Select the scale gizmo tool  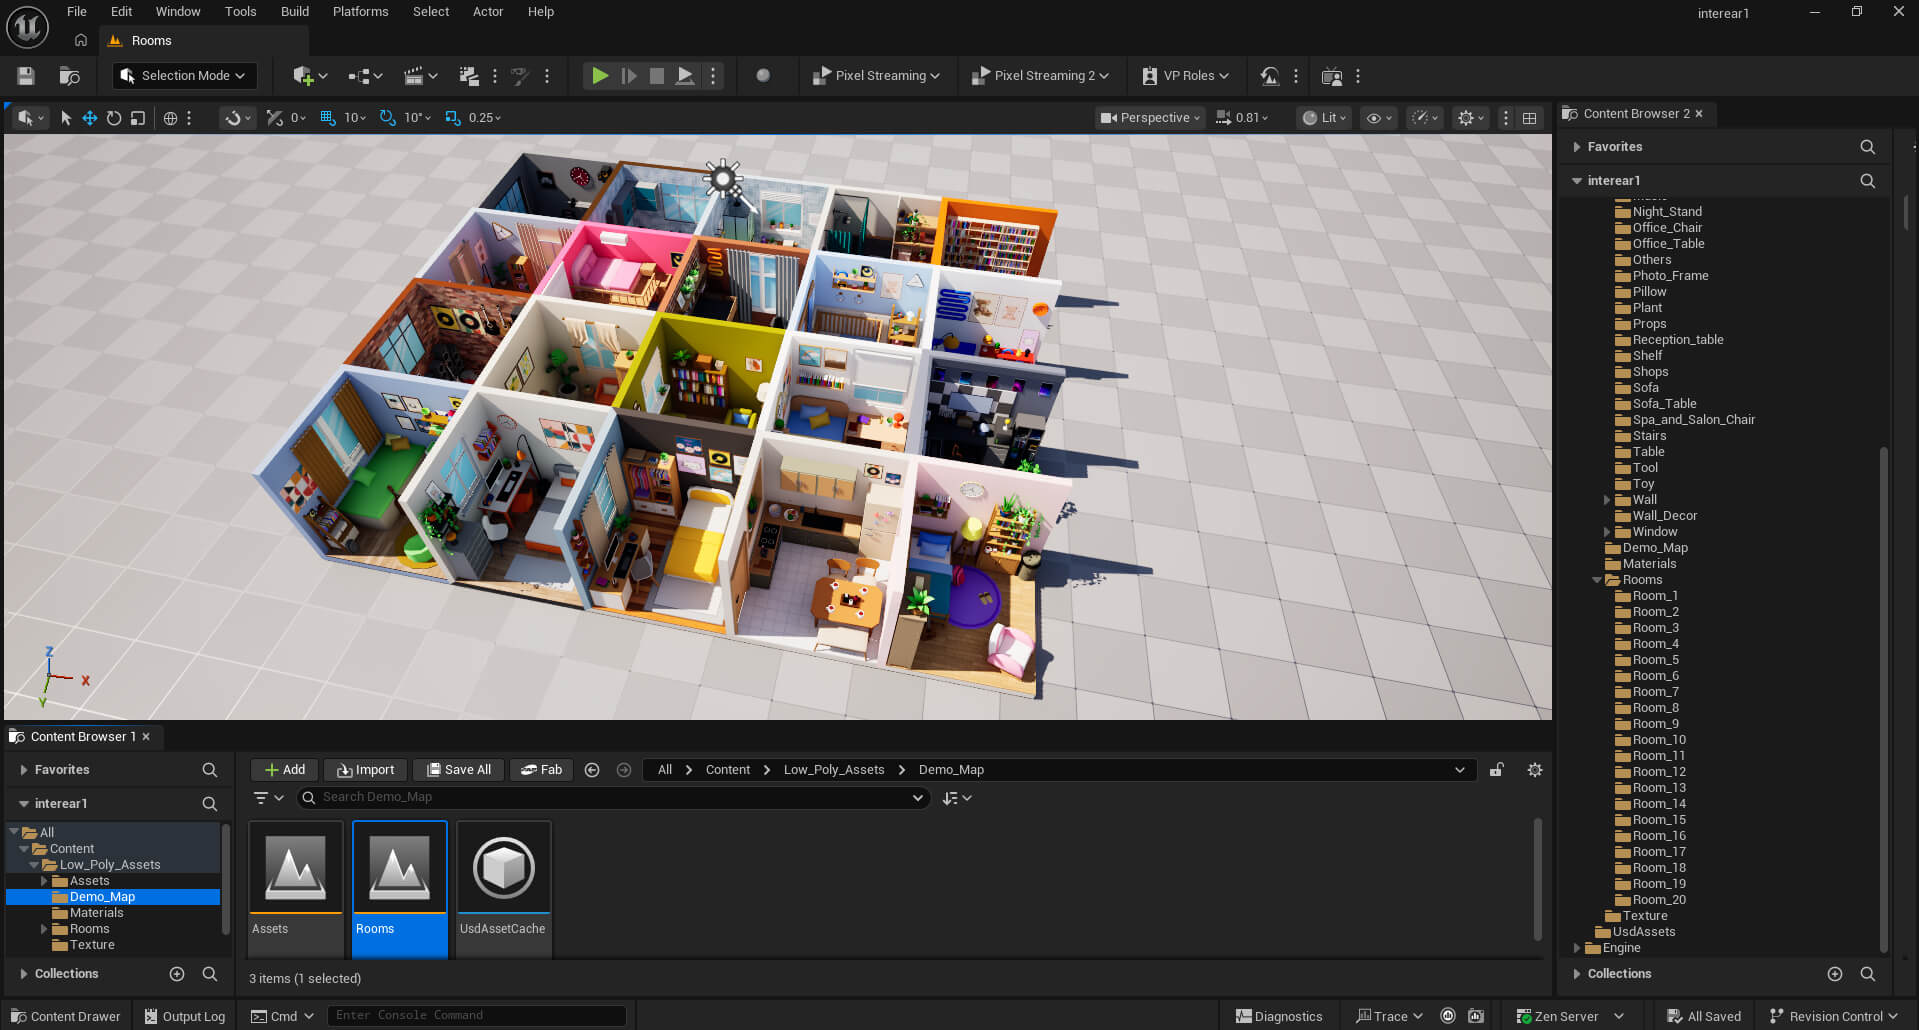pyautogui.click(x=138, y=118)
